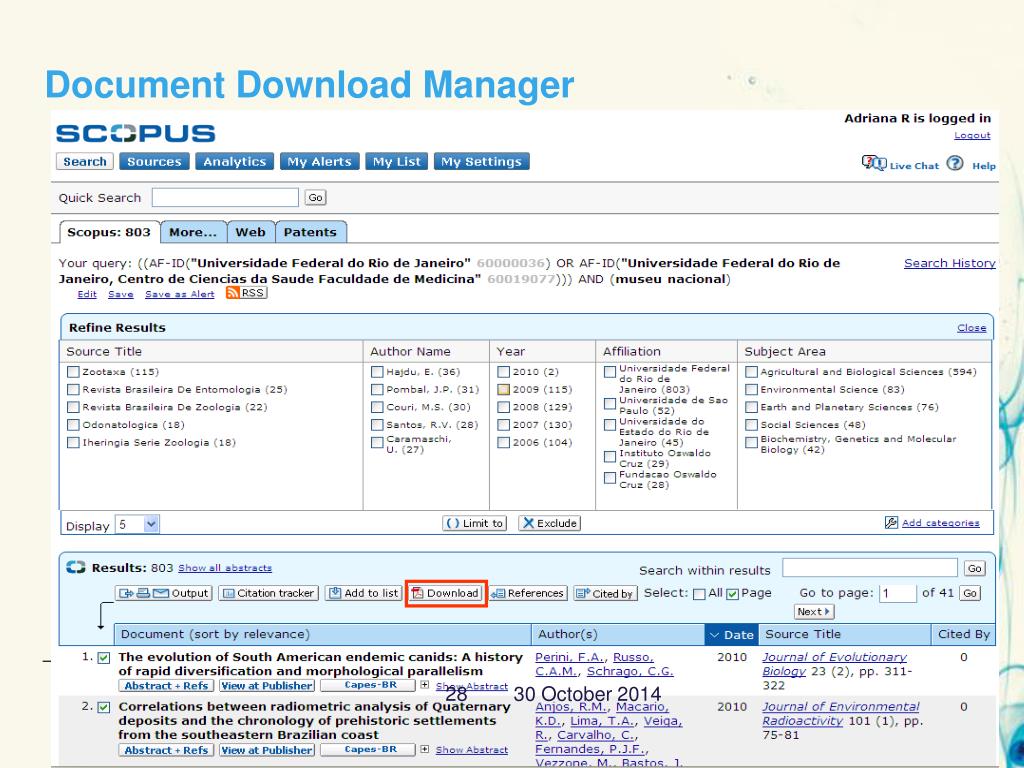
Task: Toggle the Select Page checkbox
Action: 733,594
